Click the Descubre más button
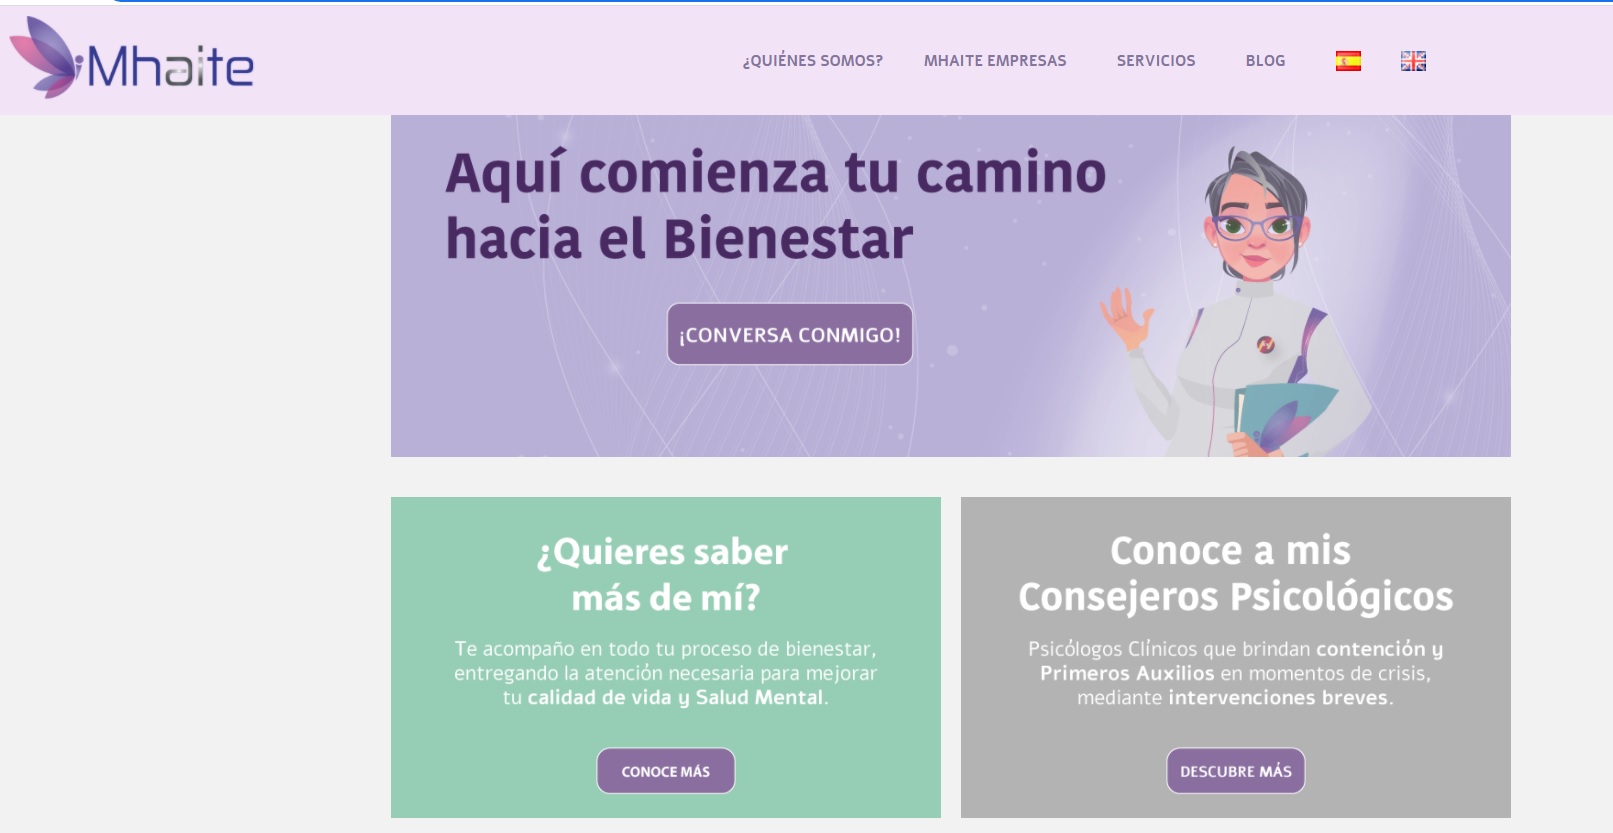Viewport: 1613px width, 833px height. (1236, 771)
